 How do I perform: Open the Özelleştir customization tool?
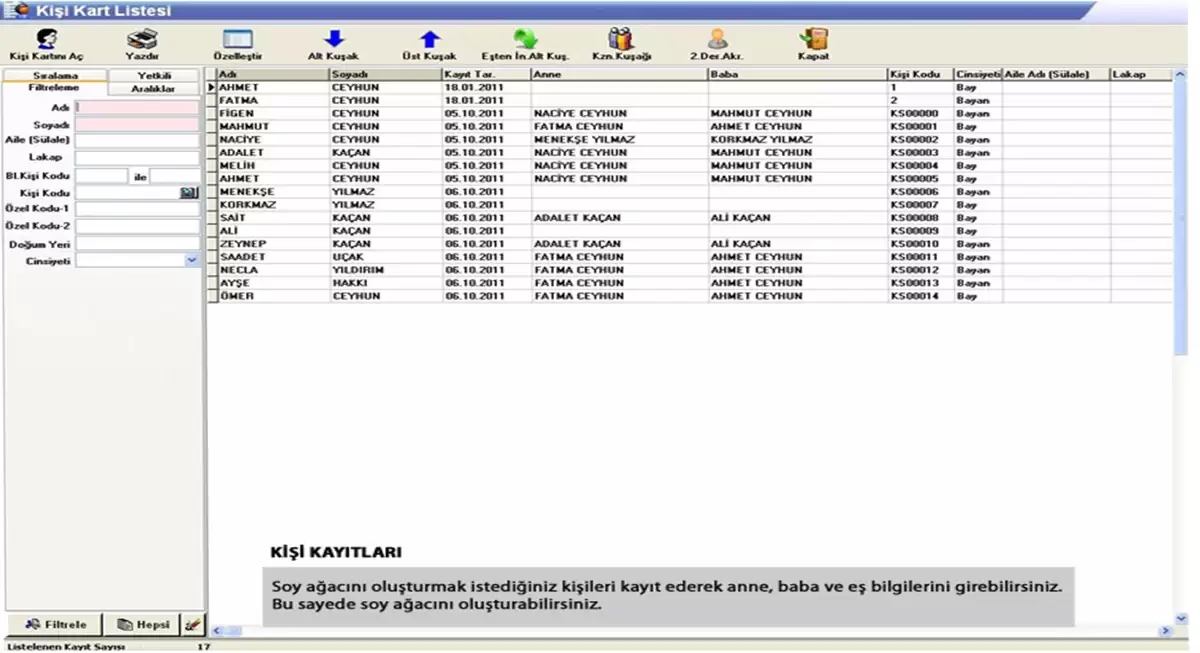coord(237,40)
